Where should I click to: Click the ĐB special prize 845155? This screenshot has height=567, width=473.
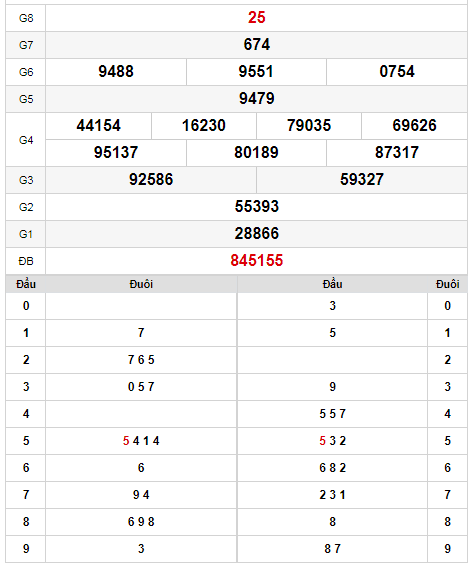pos(256,261)
